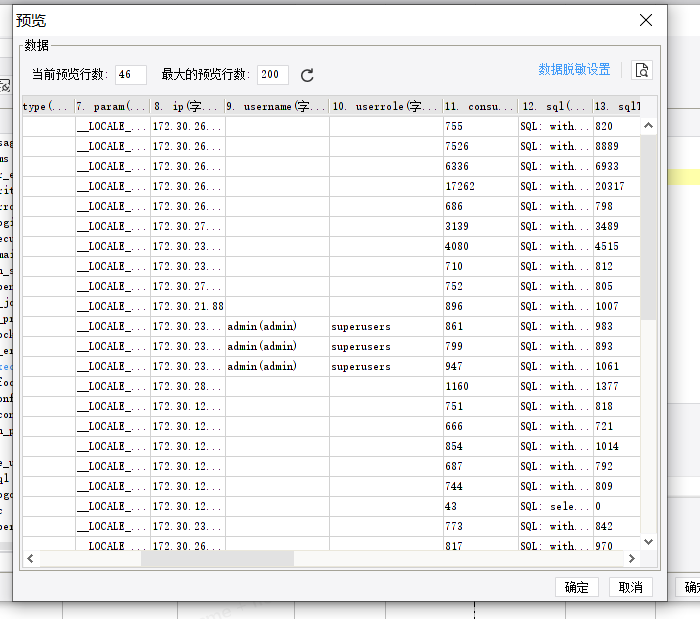
Task: Select the 10. userrole column header
Action: point(386,106)
